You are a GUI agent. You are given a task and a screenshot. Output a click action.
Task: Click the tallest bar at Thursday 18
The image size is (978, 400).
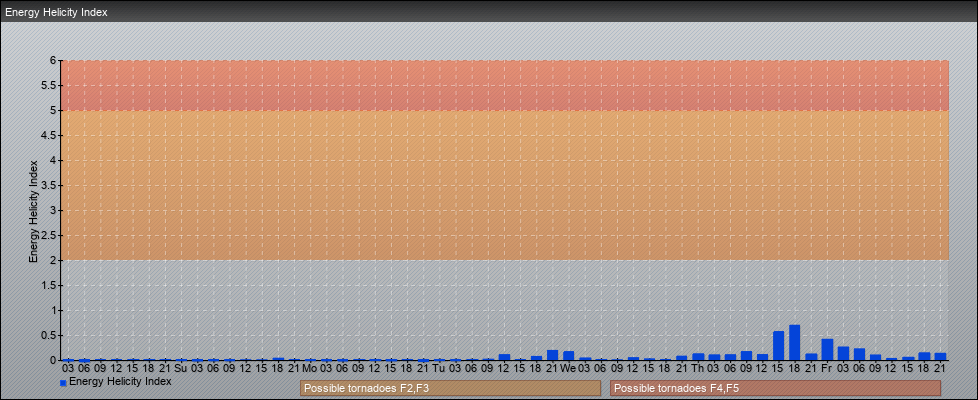(x=795, y=343)
